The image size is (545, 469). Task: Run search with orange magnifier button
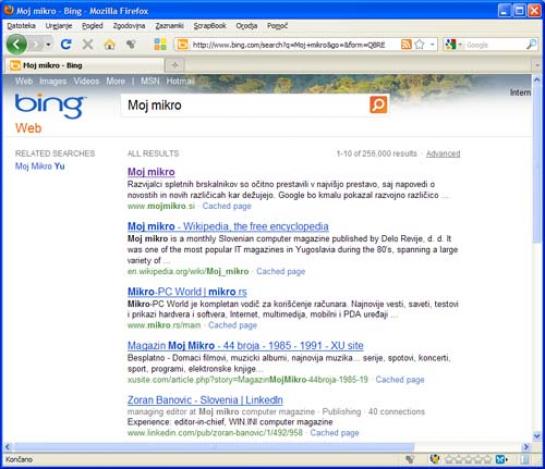pos(378,105)
